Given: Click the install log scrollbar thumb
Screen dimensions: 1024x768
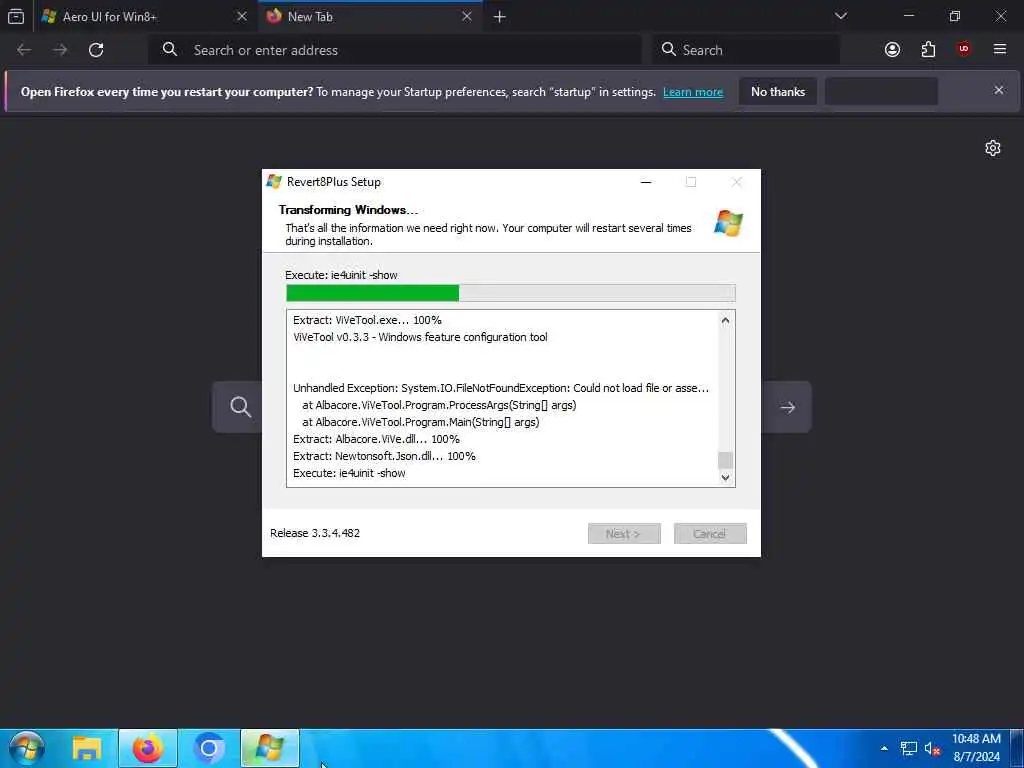Looking at the screenshot, I should (x=725, y=460).
